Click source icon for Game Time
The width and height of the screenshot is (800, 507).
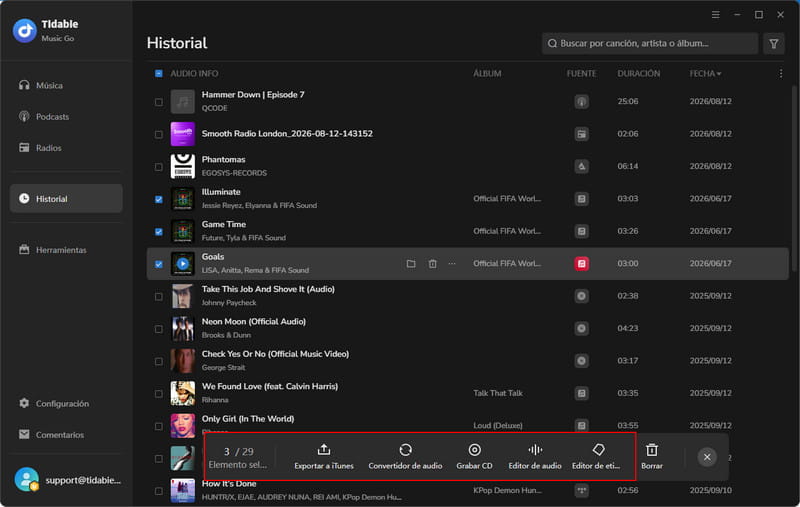click(x=582, y=231)
